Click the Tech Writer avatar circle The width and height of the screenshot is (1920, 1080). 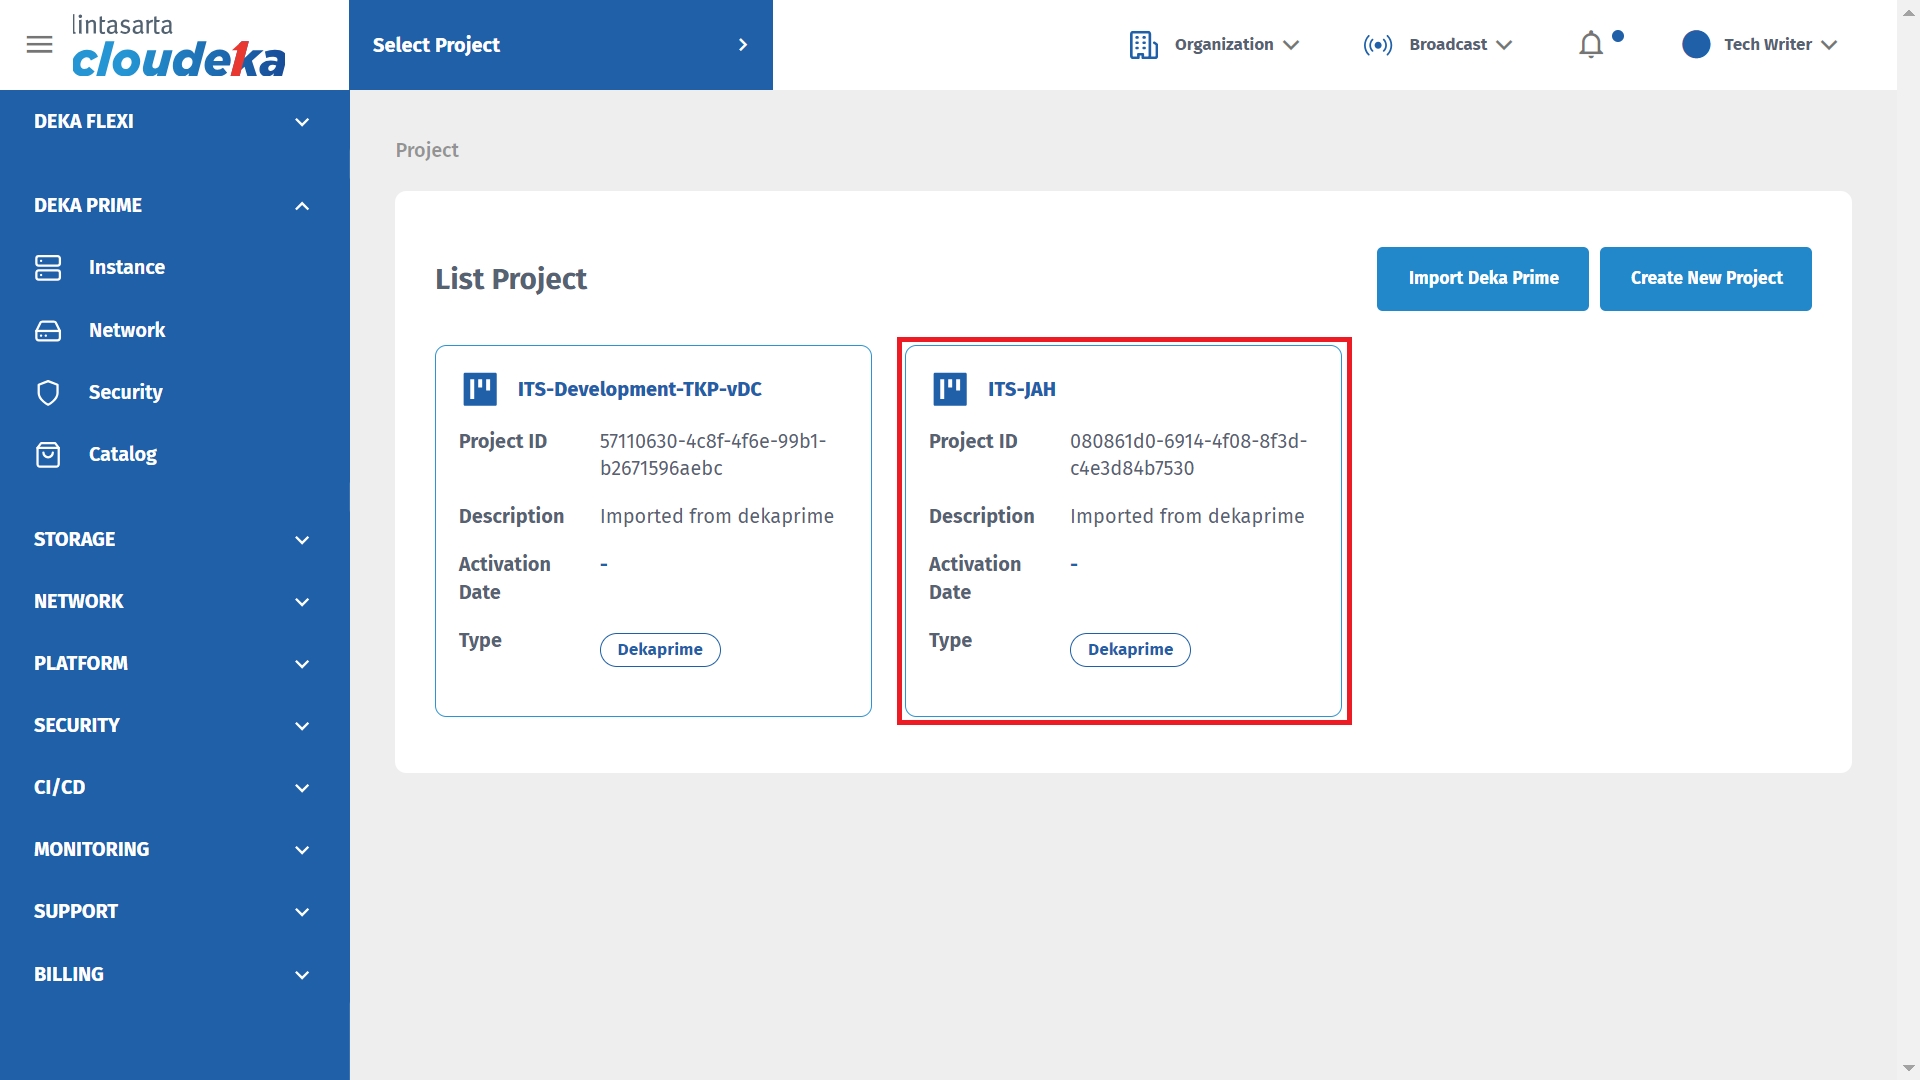click(1696, 45)
